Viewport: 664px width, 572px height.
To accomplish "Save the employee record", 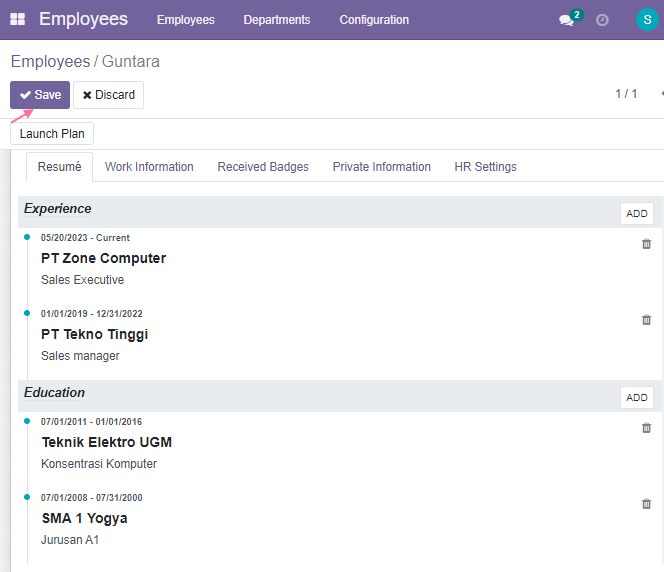I will [x=40, y=95].
